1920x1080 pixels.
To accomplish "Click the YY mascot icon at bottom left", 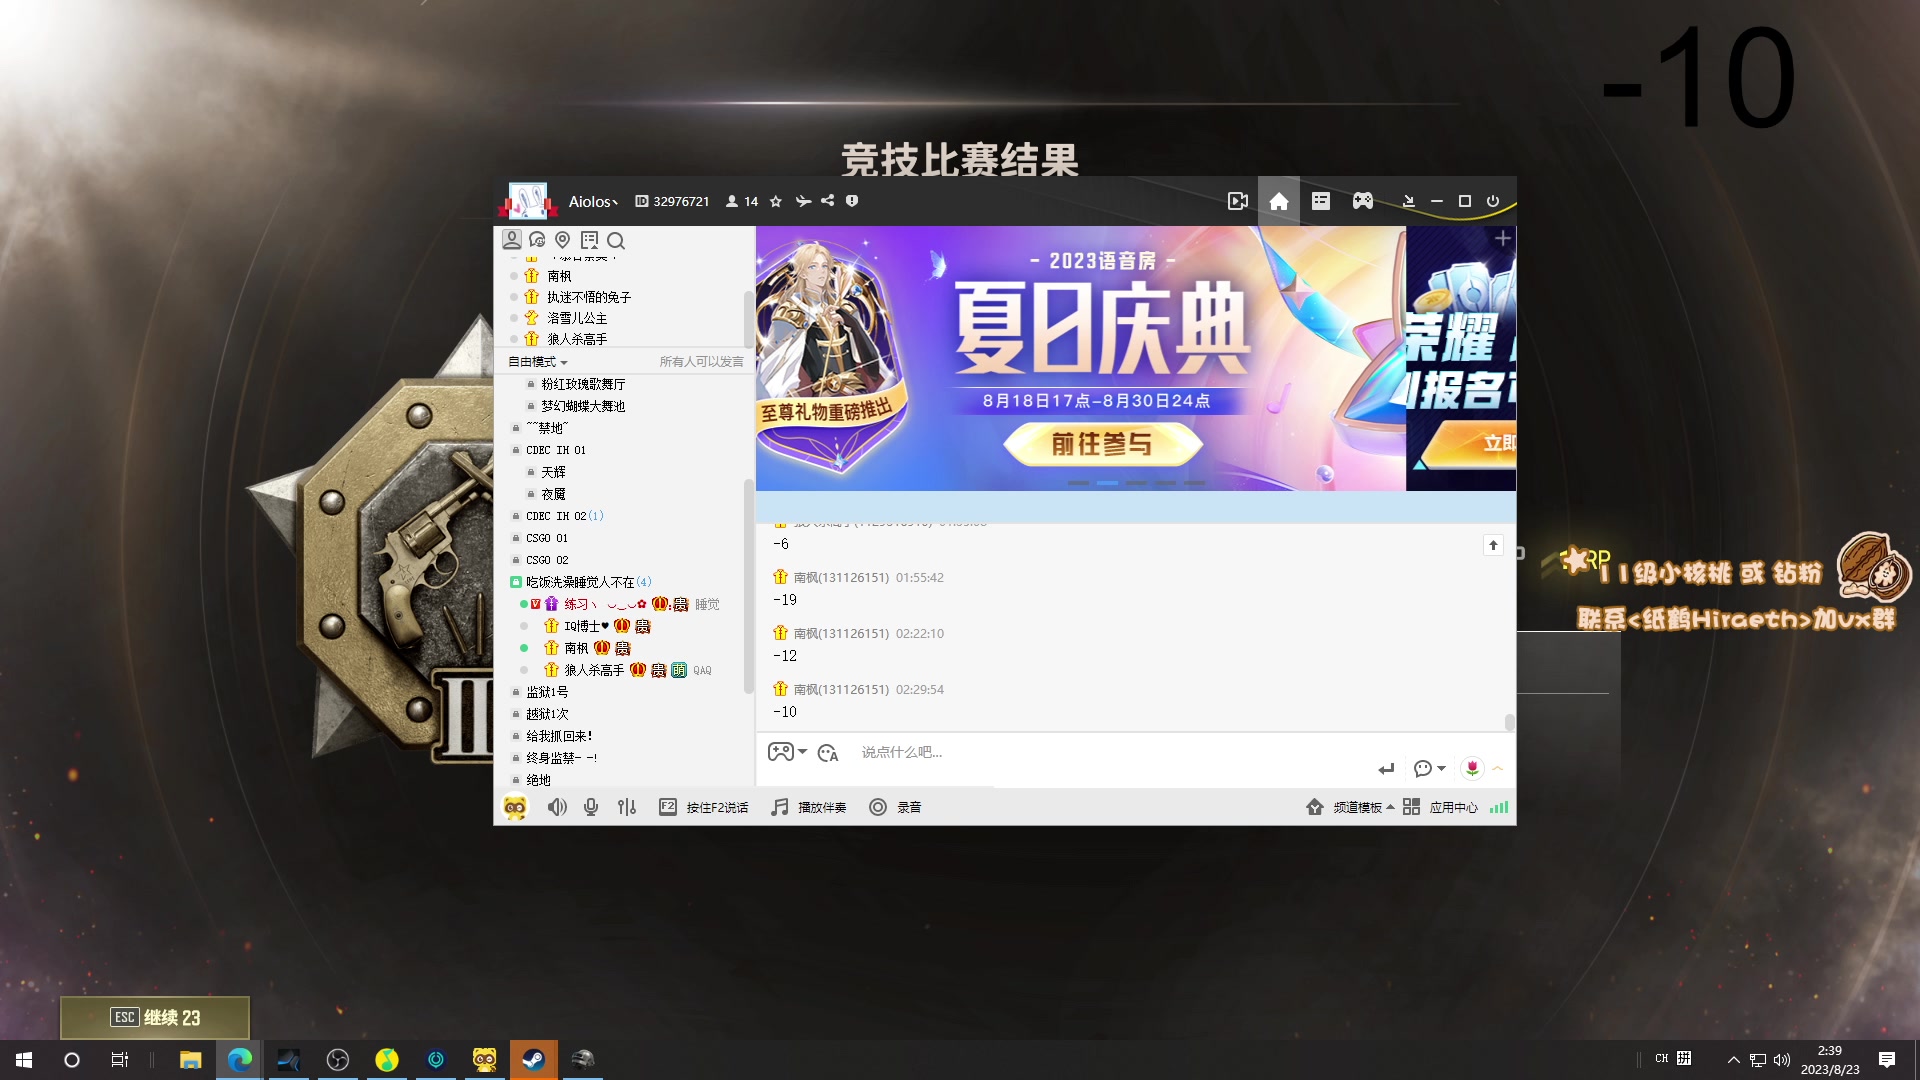I will 516,807.
